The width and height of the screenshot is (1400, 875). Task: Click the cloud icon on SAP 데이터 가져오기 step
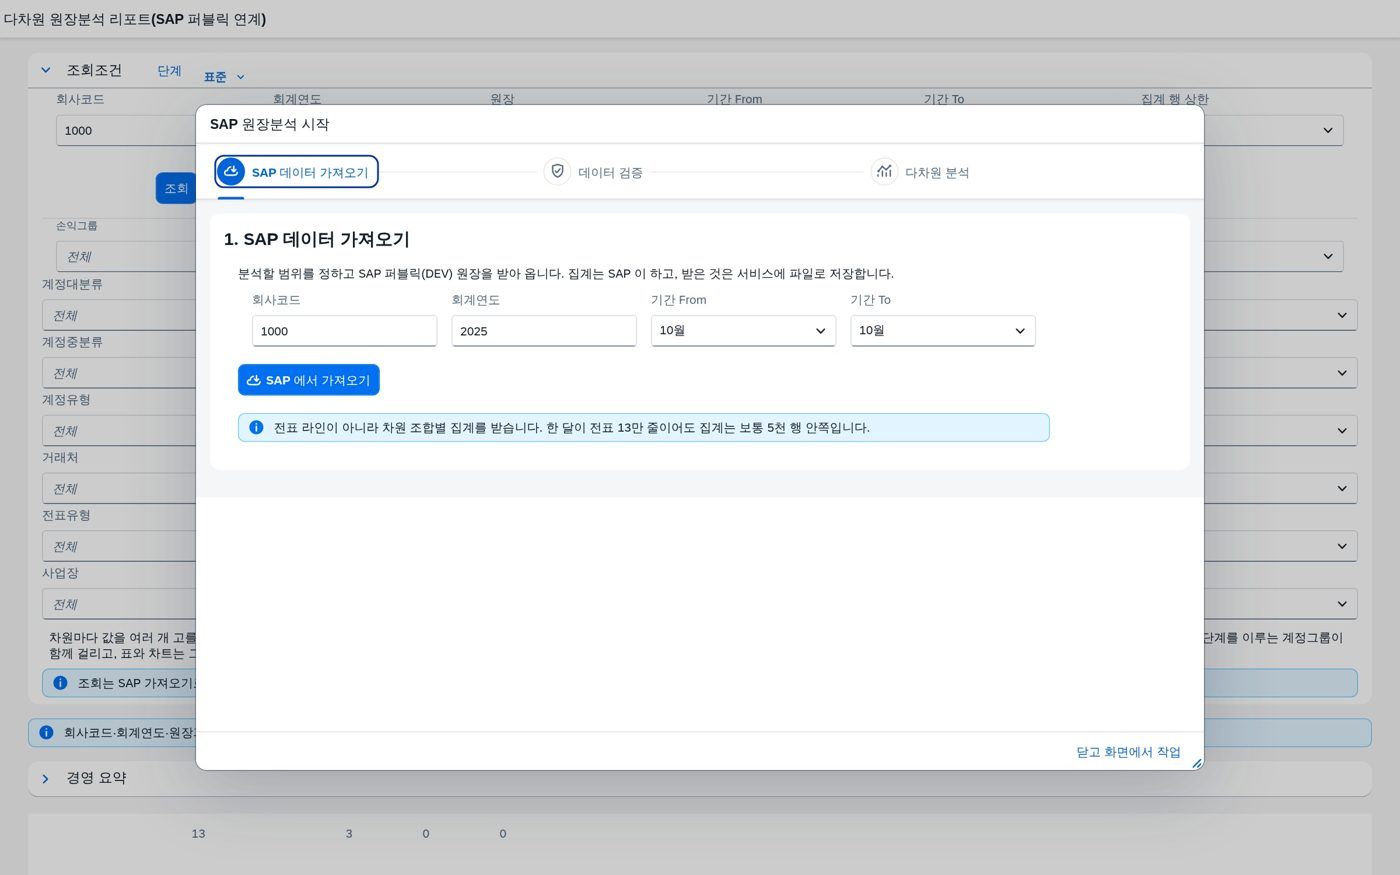pos(231,172)
